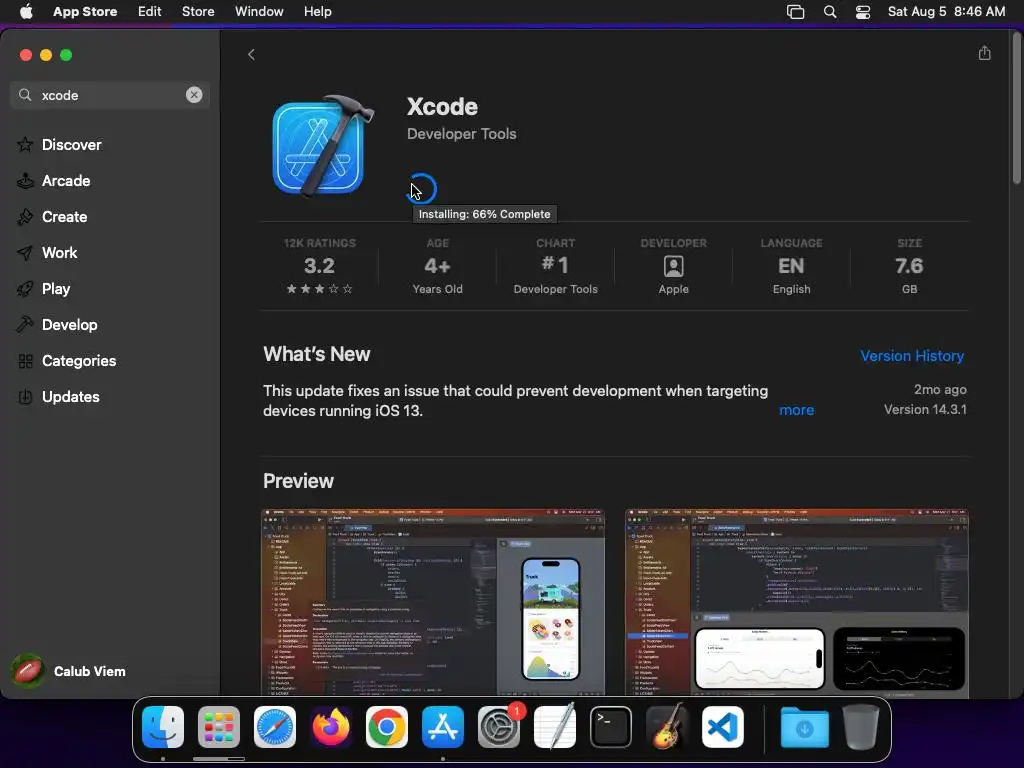The height and width of the screenshot is (768, 1024).
Task: Open the Store menu
Action: (x=198, y=12)
